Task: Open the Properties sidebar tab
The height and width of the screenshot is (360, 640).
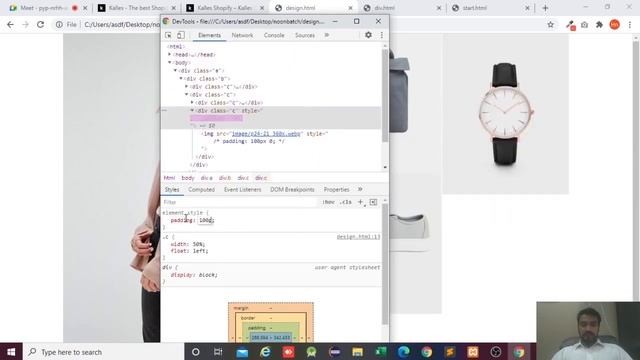Action: 336,190
